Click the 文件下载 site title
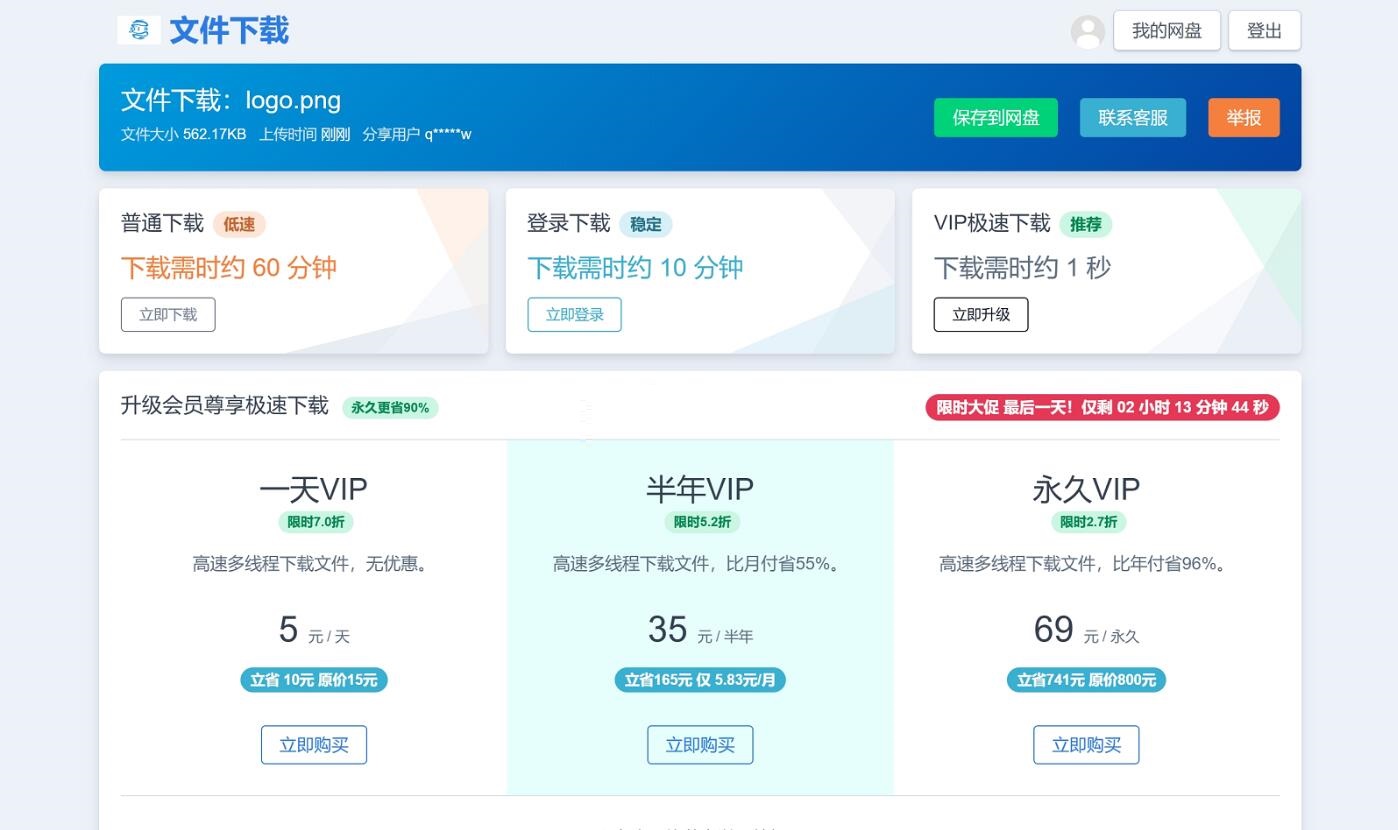The image size is (1398, 830). [x=229, y=30]
